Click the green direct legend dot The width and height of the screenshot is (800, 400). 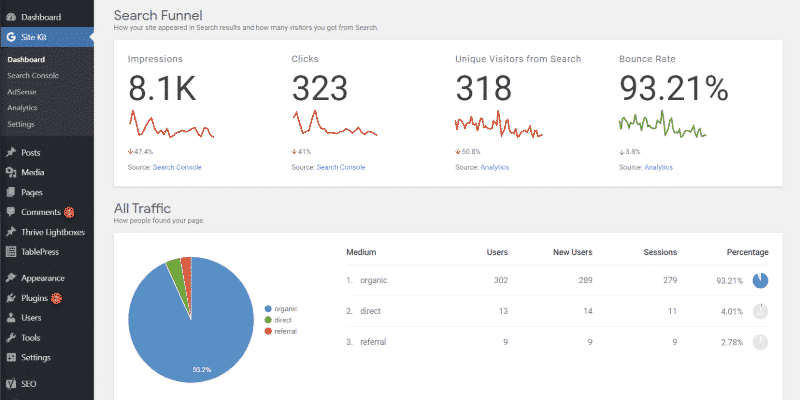click(x=268, y=320)
